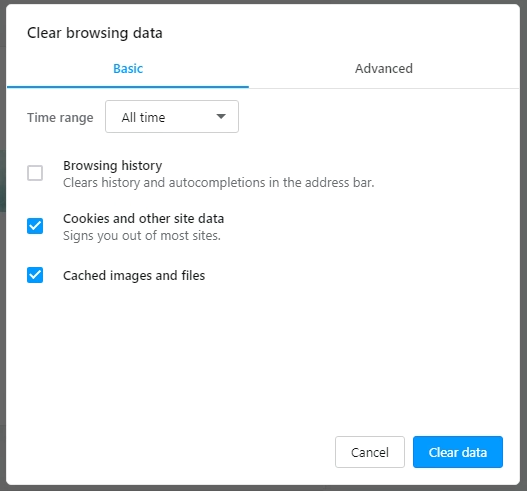Click the 'All time' selected value text
Image resolution: width=527 pixels, height=491 pixels.
pos(144,117)
